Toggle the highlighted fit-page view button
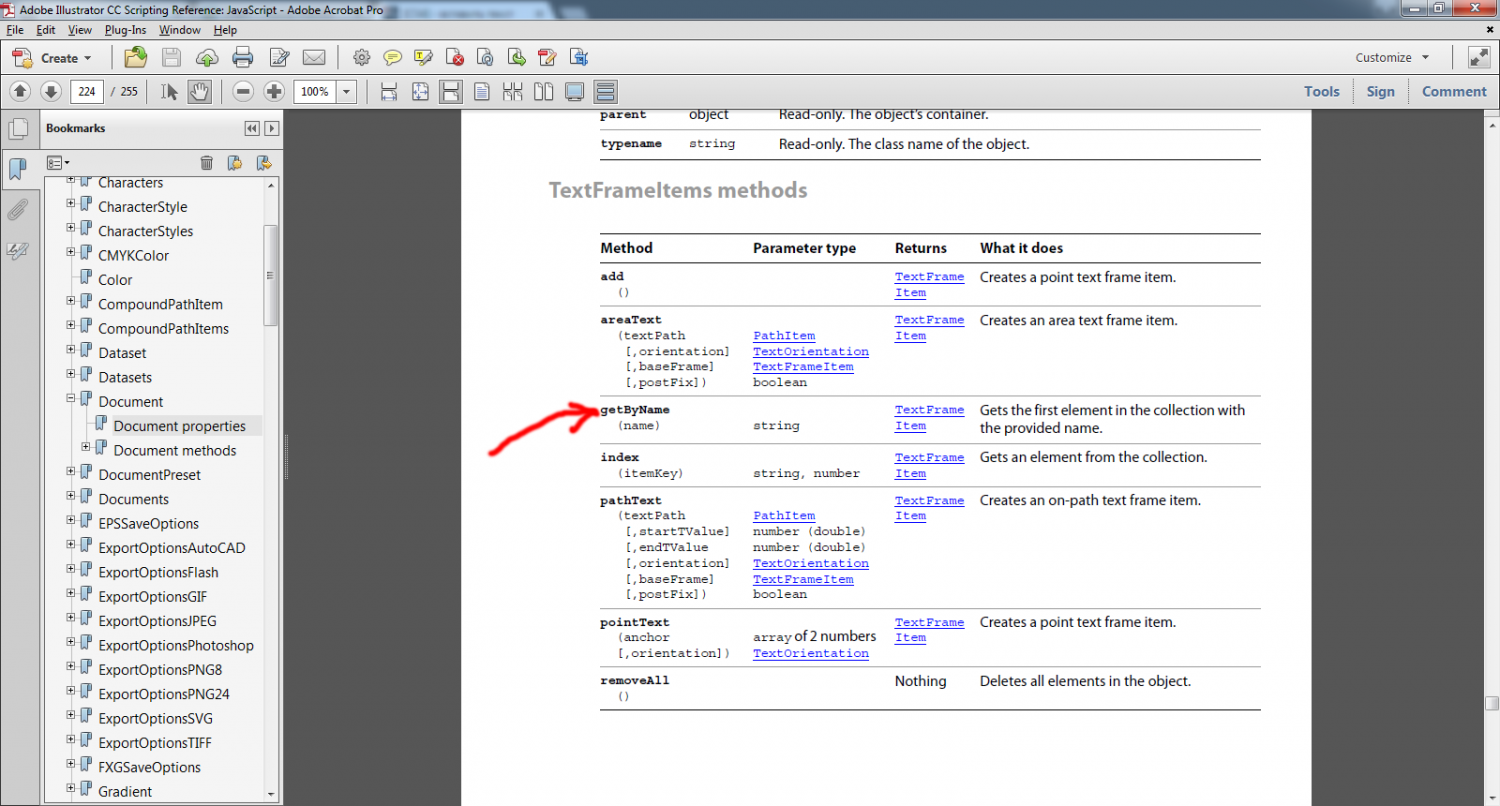Image resolution: width=1500 pixels, height=806 pixels. coord(451,91)
